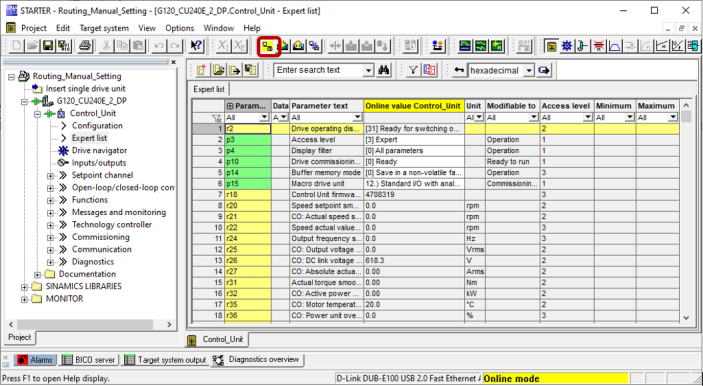Open the control panel joystick icon

438,45
